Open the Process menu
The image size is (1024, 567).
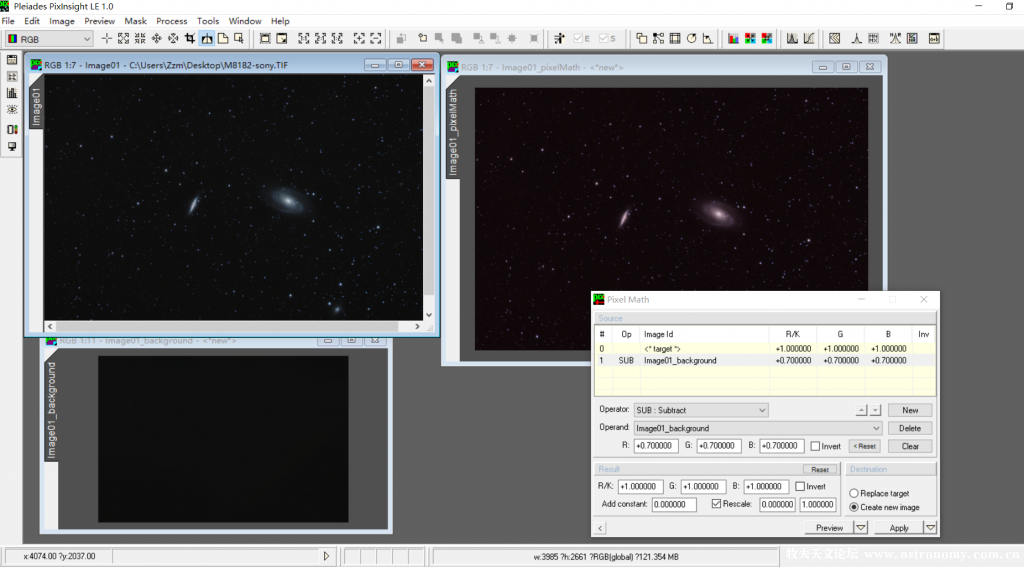(172, 21)
